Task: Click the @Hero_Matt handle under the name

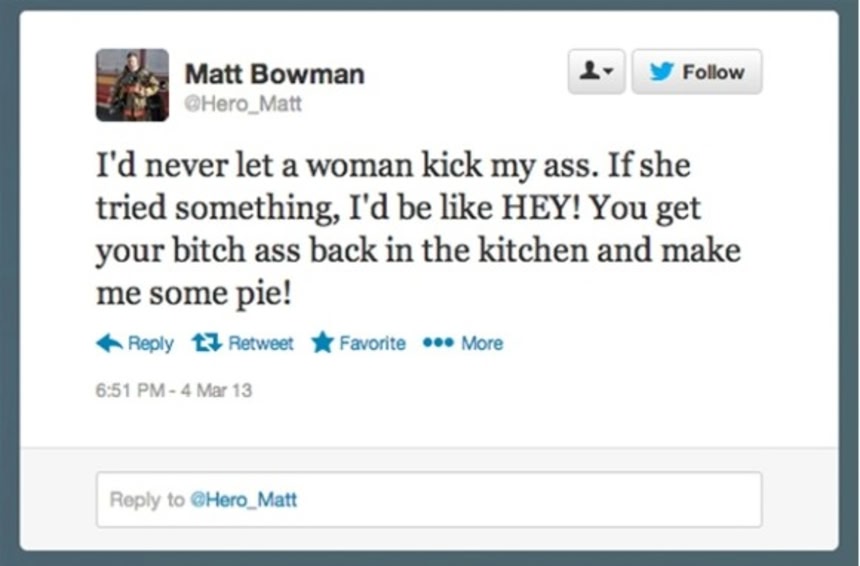Action: pos(243,103)
